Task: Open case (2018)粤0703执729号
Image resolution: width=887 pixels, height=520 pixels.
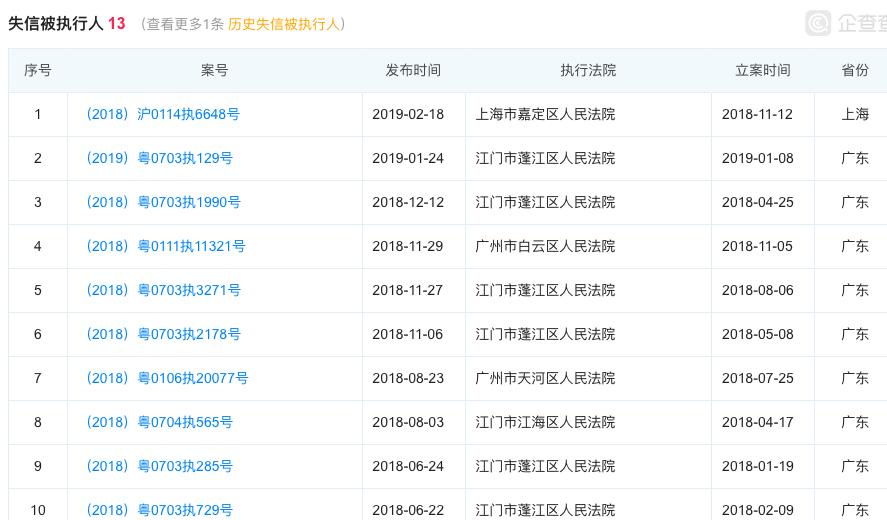Action: [159, 510]
